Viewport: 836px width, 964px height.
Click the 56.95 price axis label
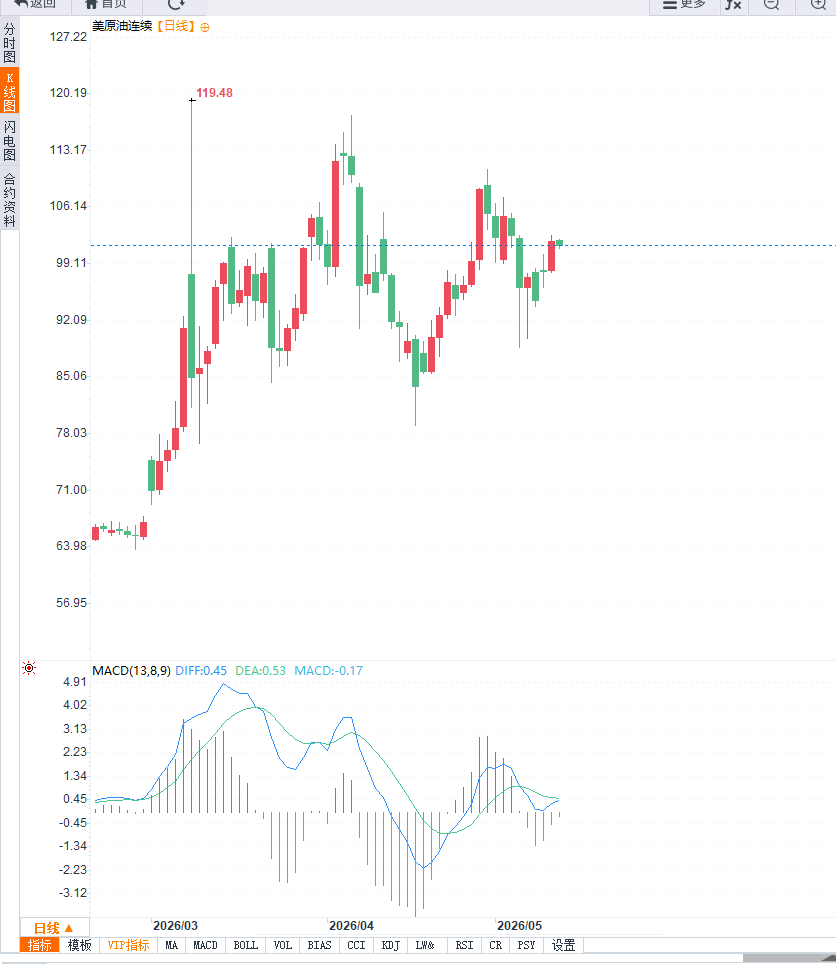[71, 603]
